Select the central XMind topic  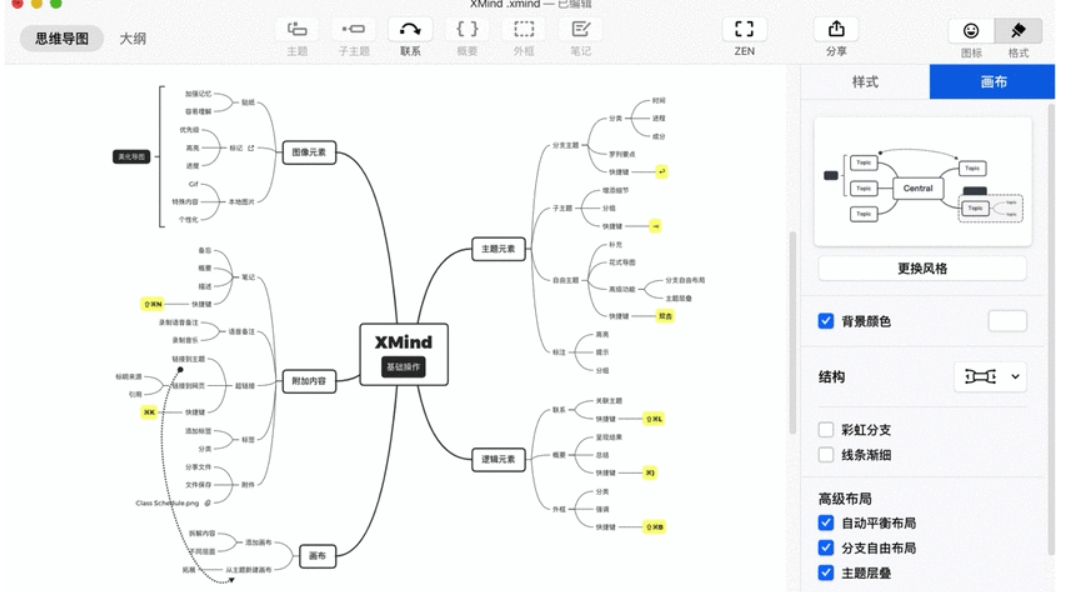point(404,354)
